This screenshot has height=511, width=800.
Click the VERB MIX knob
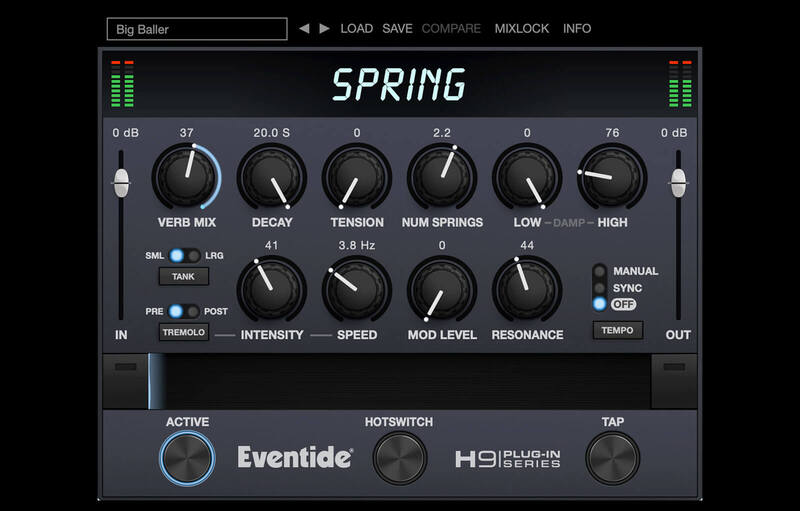tap(186, 177)
